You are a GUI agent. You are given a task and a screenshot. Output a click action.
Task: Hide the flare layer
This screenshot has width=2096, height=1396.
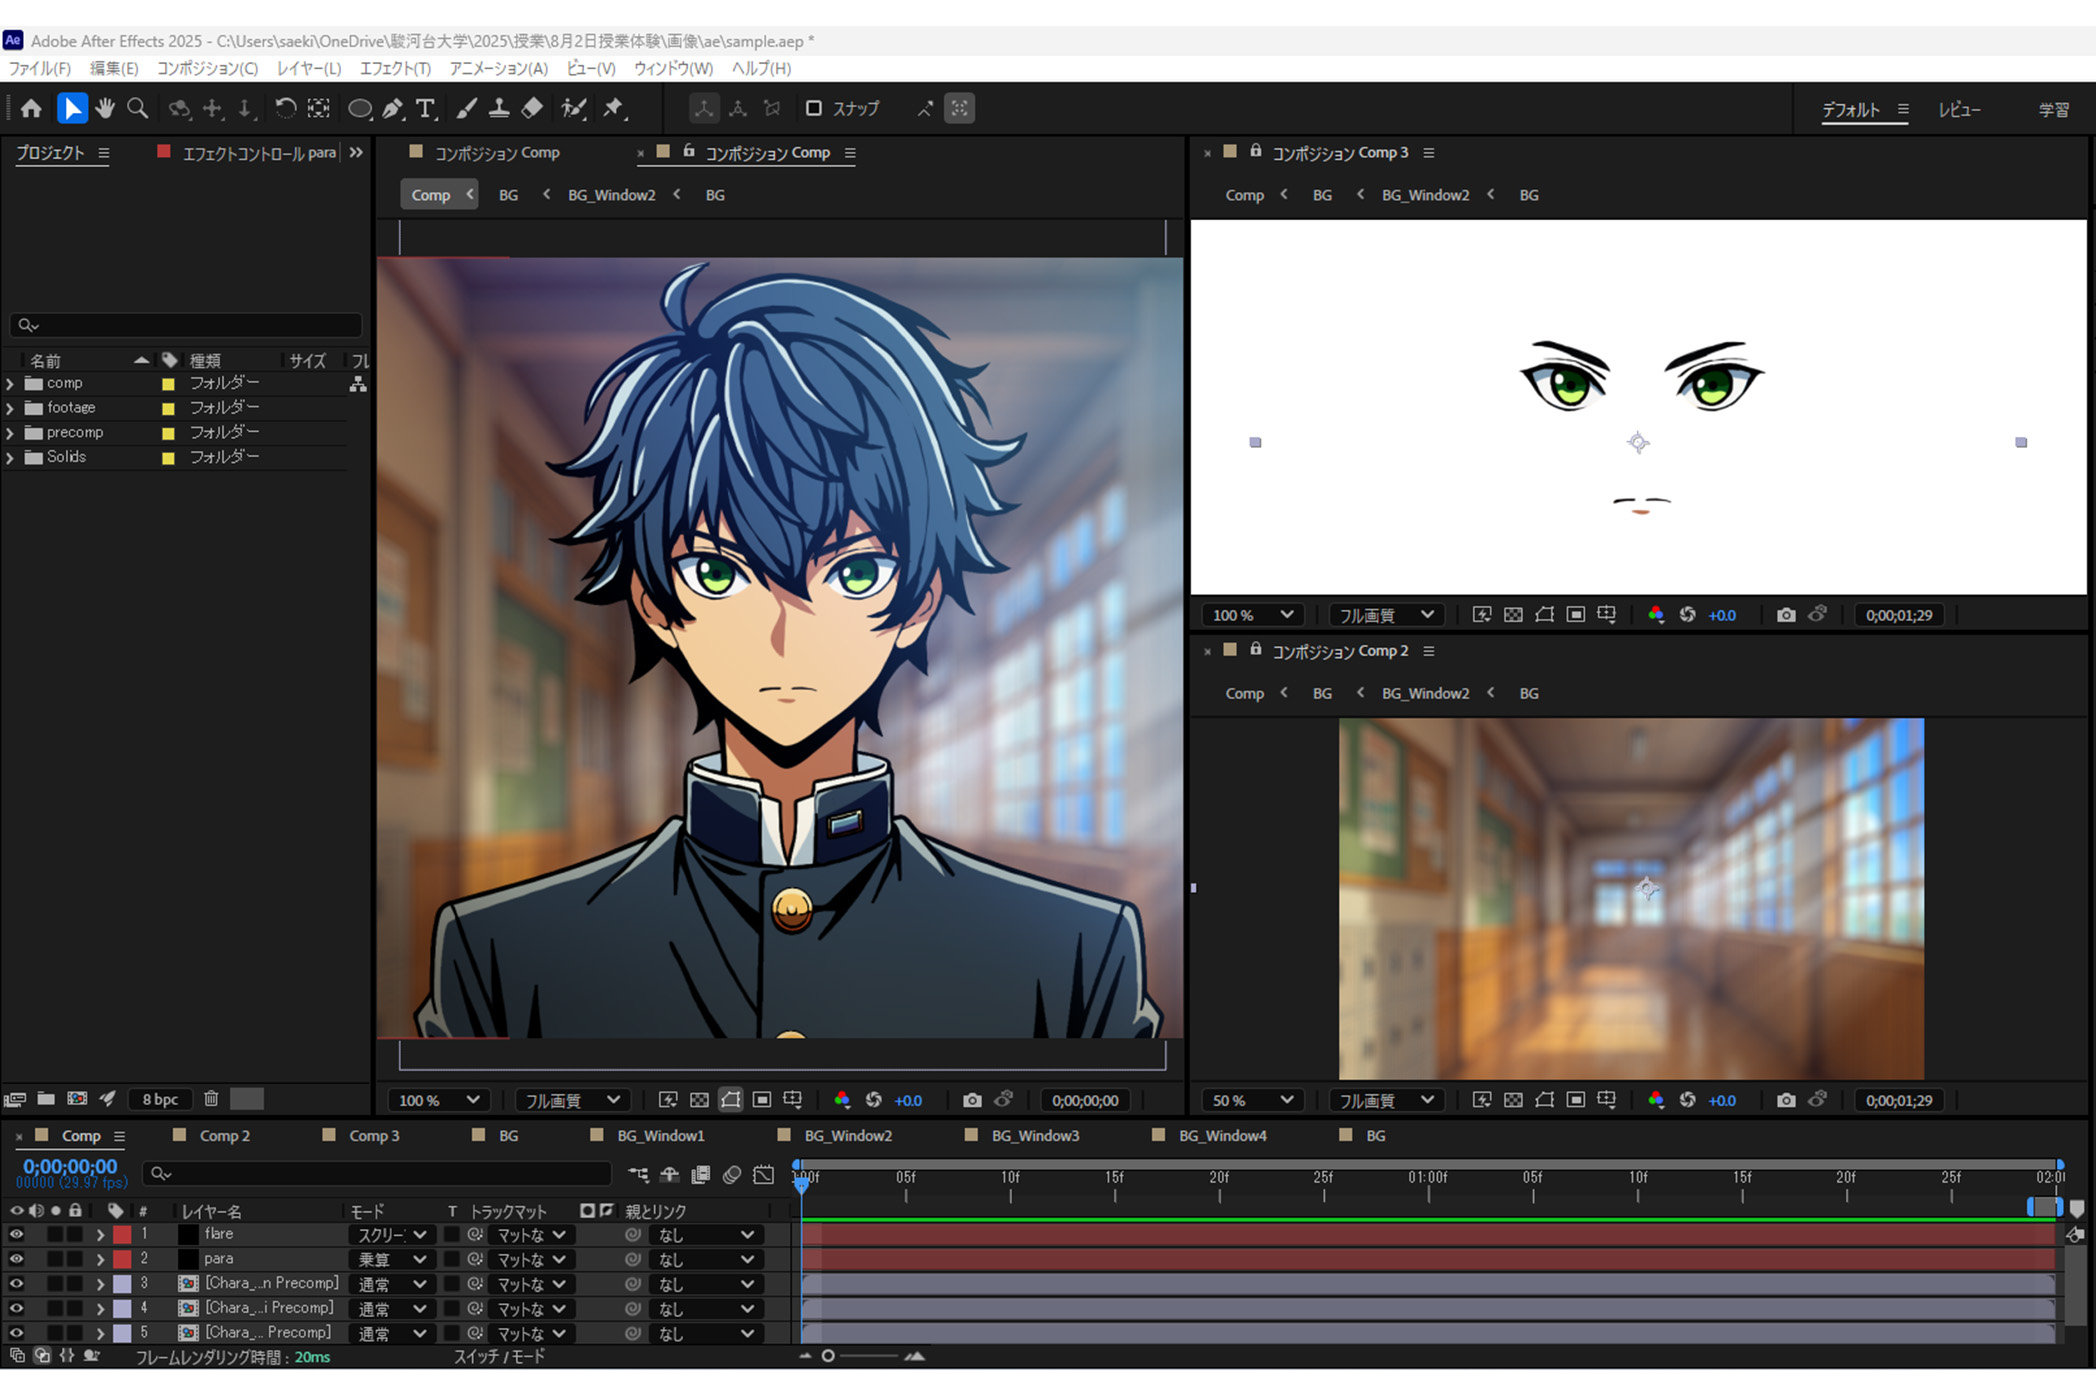16,1234
